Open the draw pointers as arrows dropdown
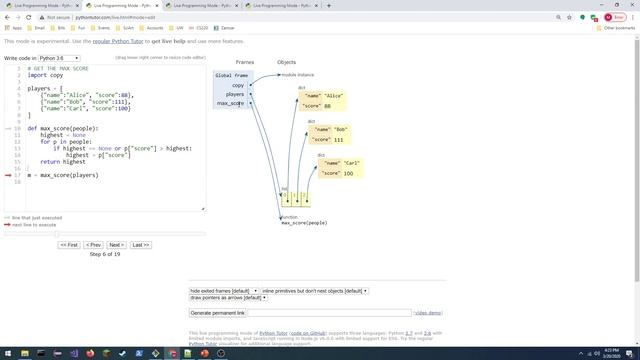Screen dimensions: 640x360 pos(228,298)
